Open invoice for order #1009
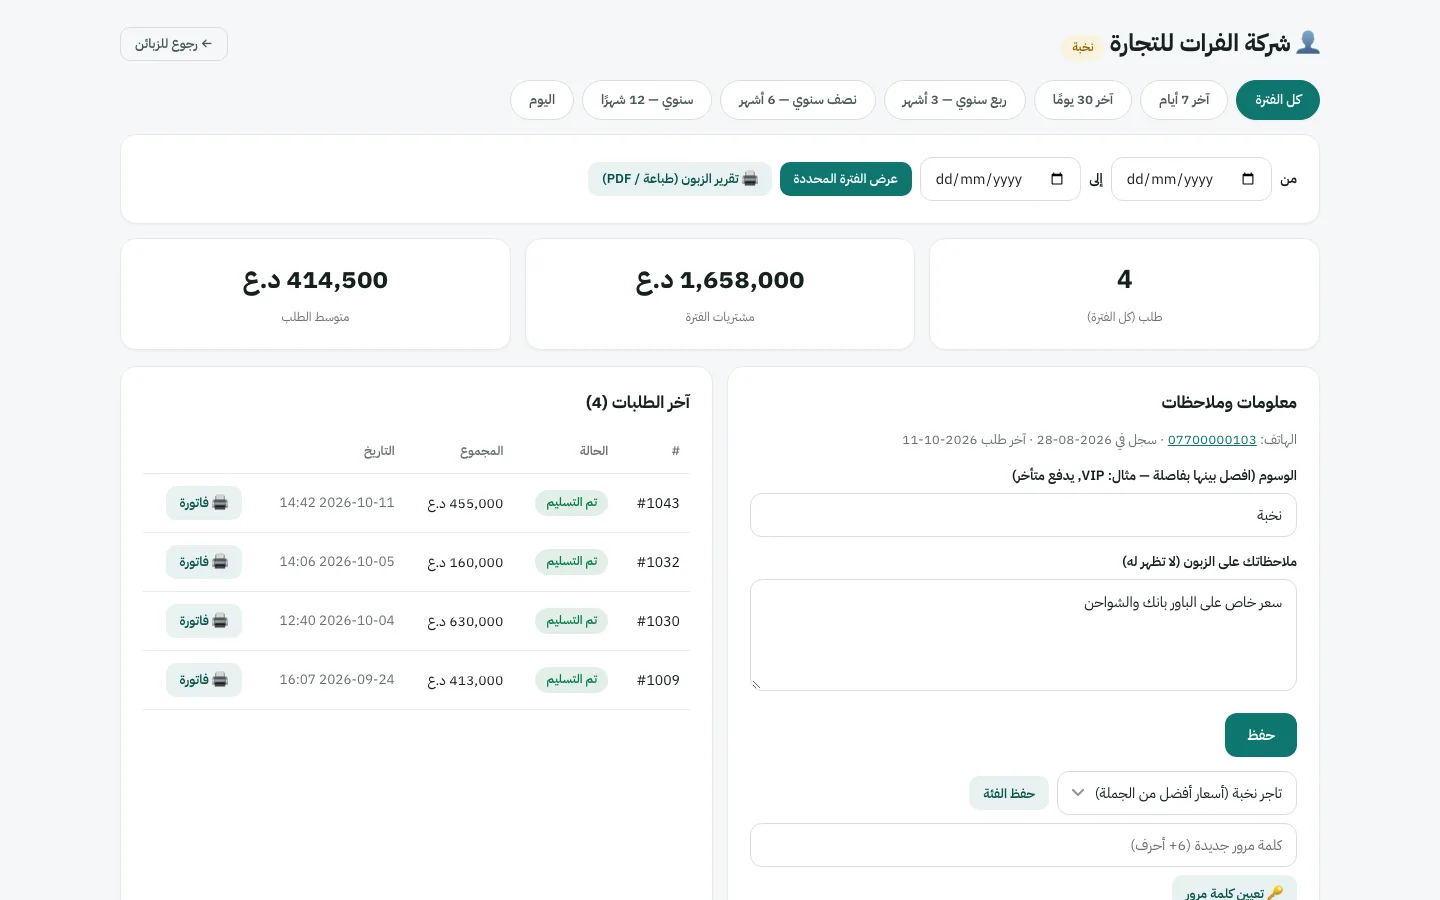The width and height of the screenshot is (1440, 900). [x=204, y=680]
